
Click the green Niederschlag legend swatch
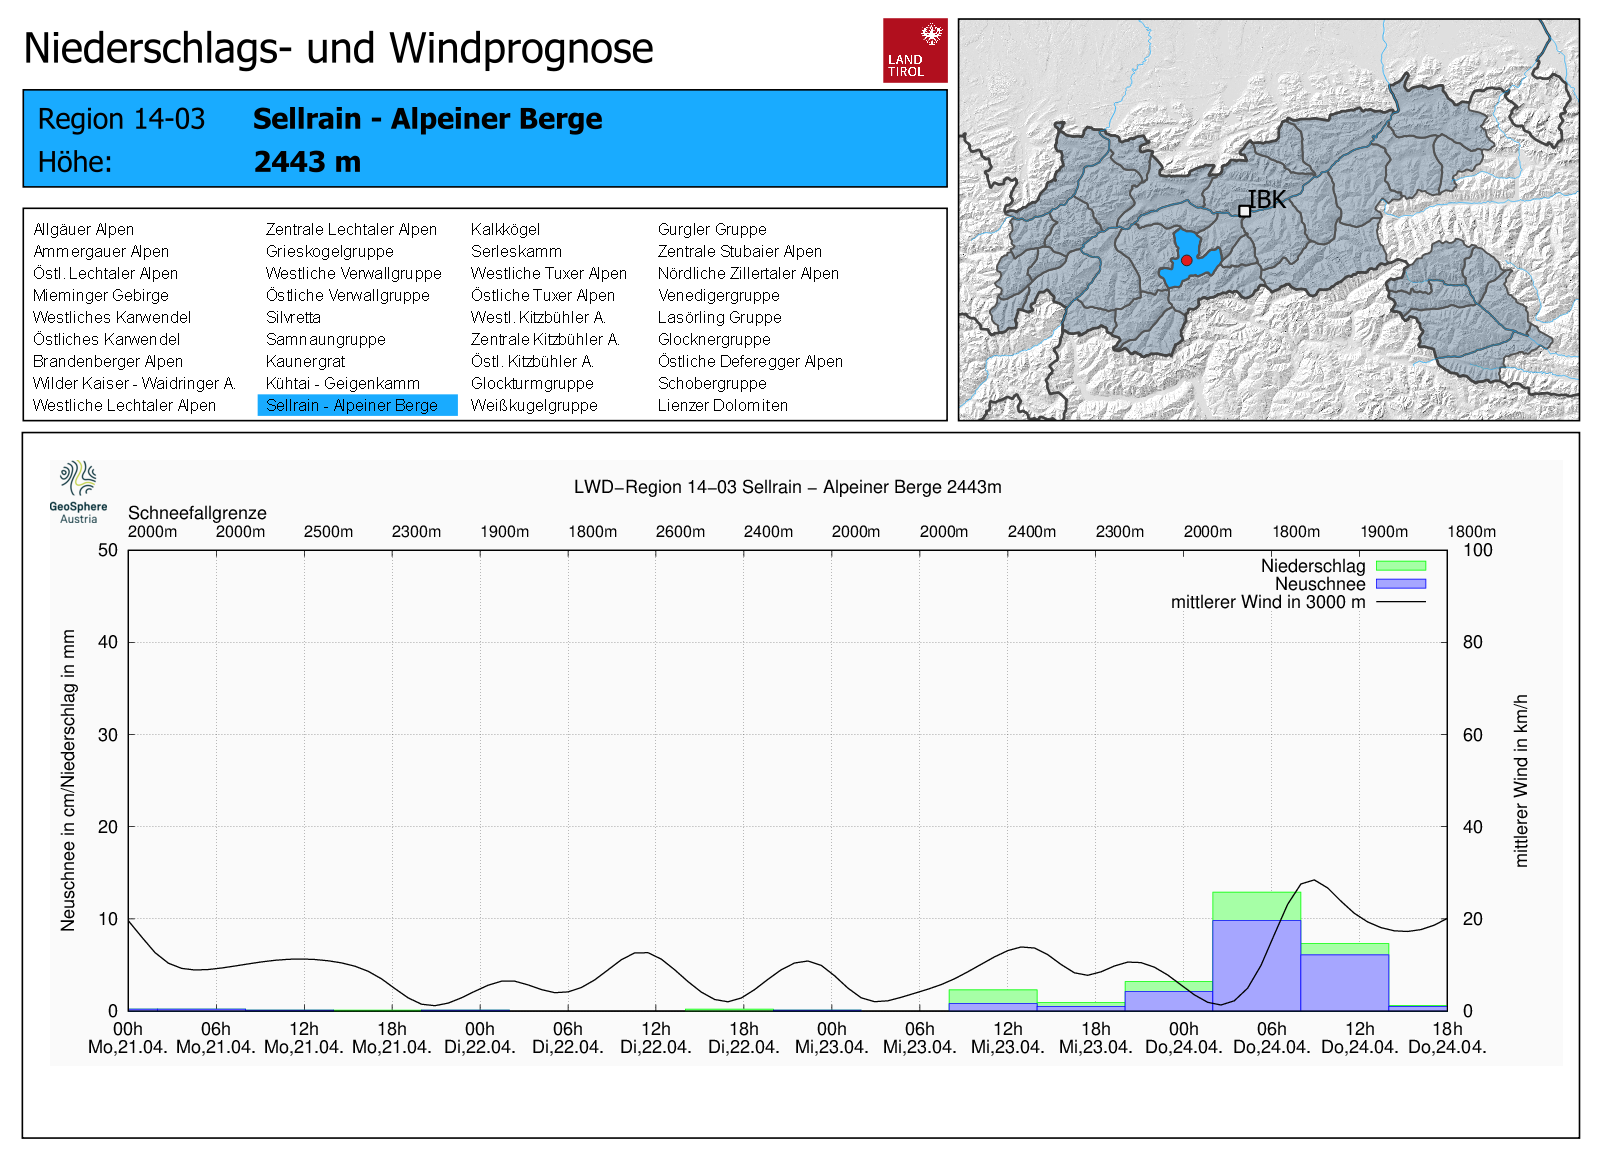[1400, 566]
